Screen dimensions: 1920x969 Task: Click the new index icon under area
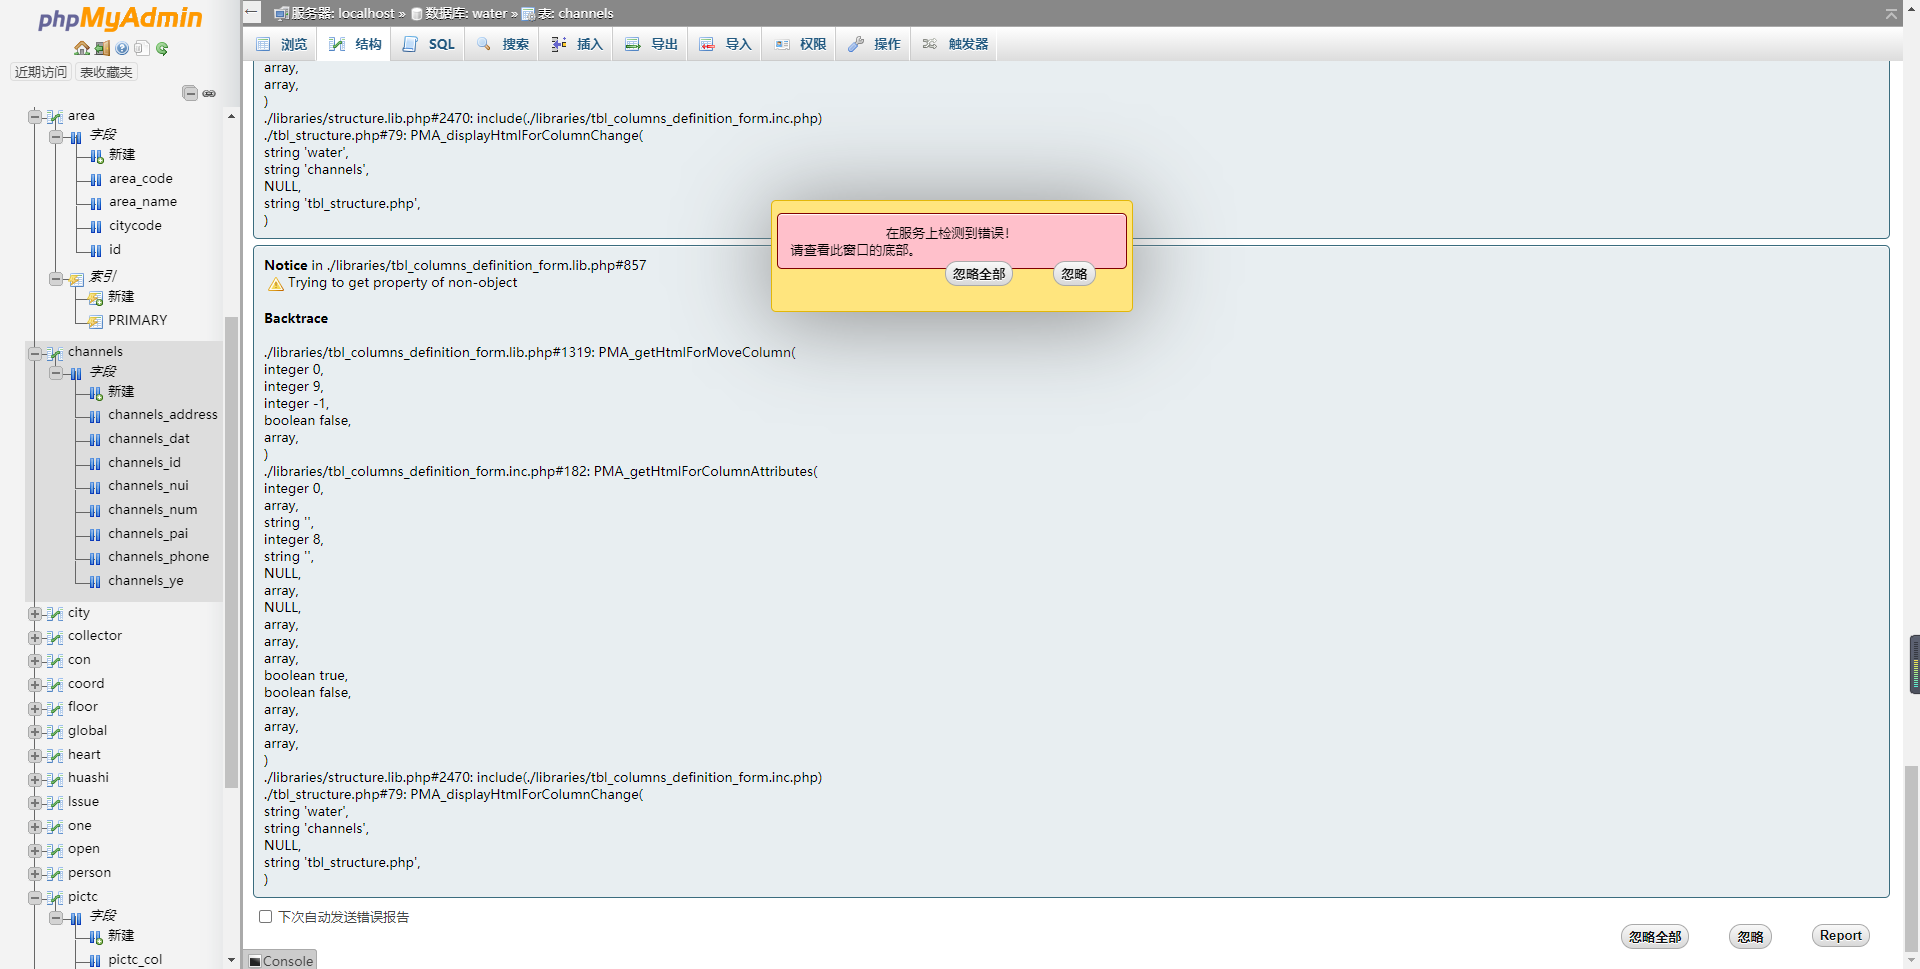pyautogui.click(x=96, y=298)
